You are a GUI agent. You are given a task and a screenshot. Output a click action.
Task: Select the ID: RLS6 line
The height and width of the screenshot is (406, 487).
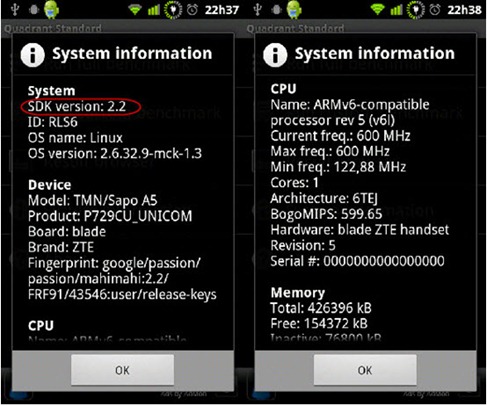coord(53,122)
